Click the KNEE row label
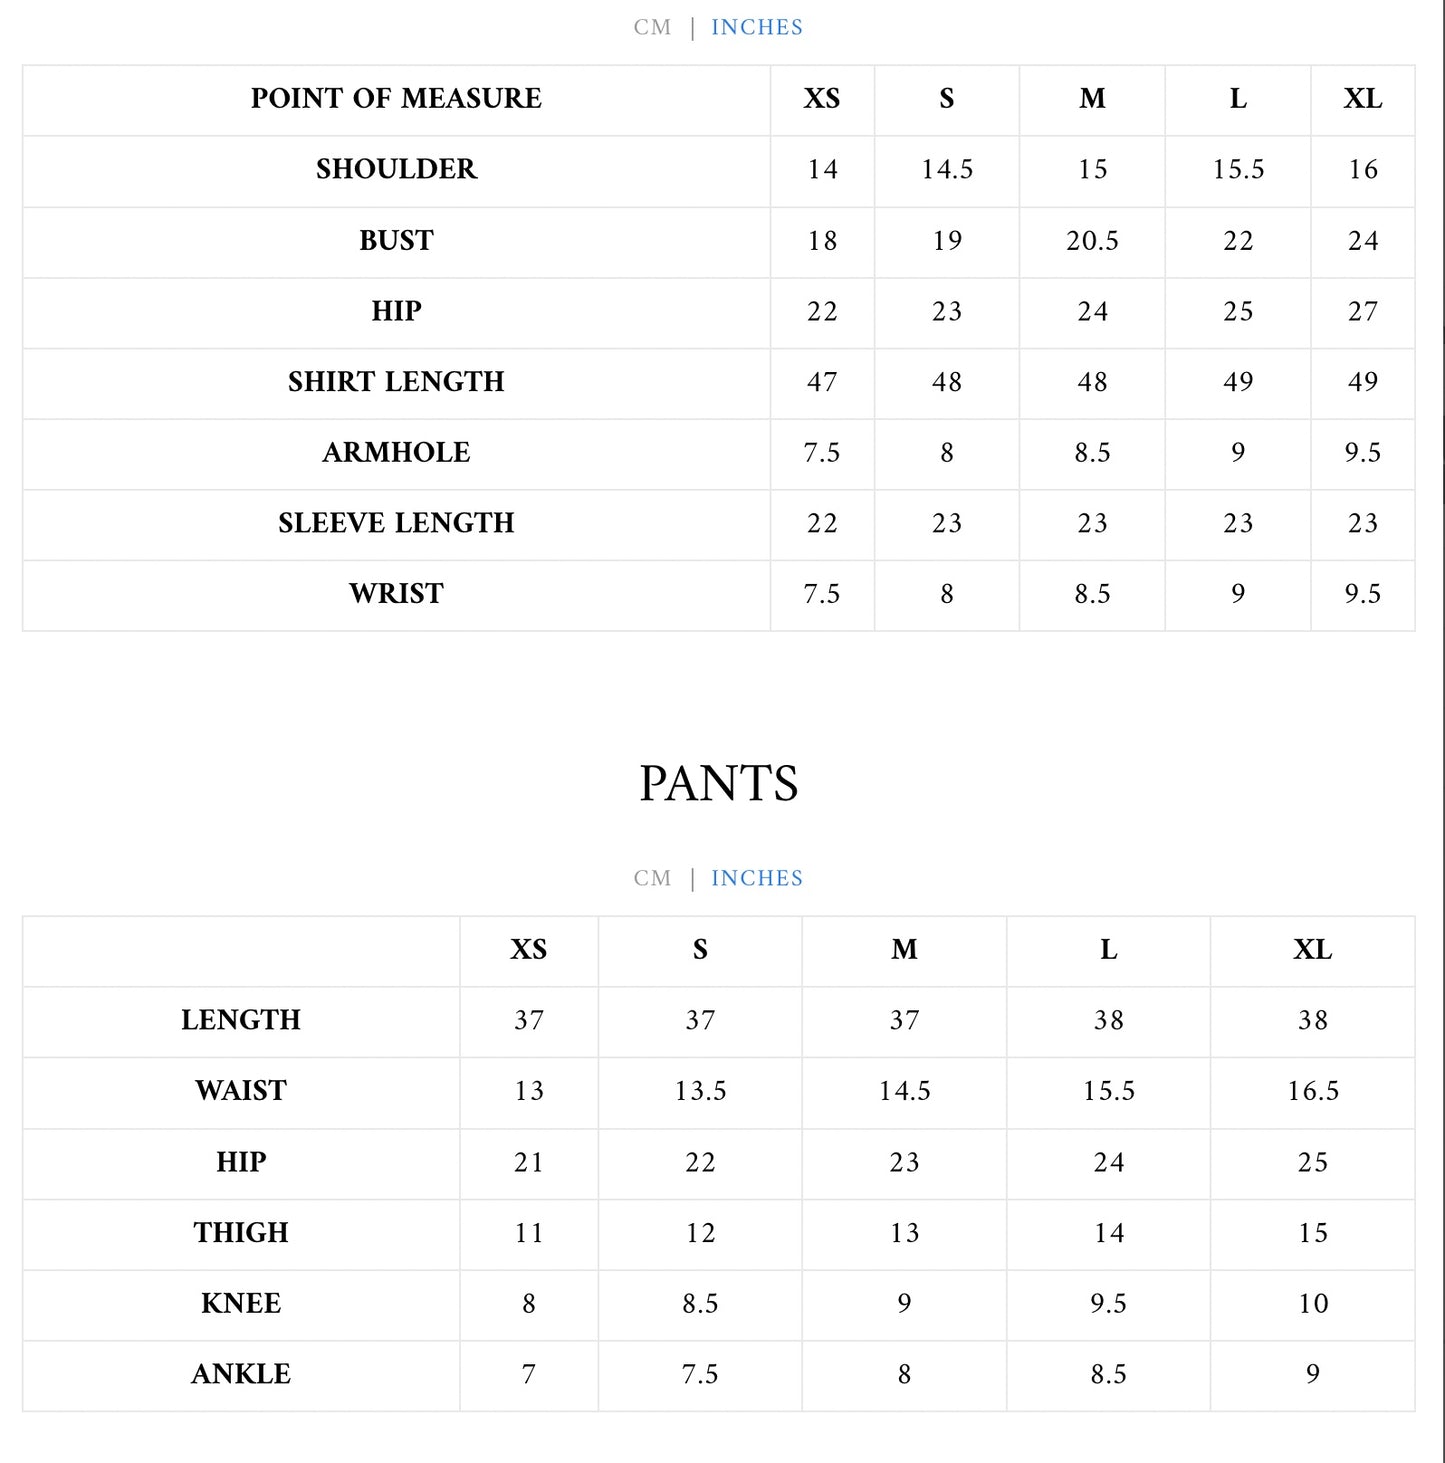The width and height of the screenshot is (1445, 1463). (241, 1302)
